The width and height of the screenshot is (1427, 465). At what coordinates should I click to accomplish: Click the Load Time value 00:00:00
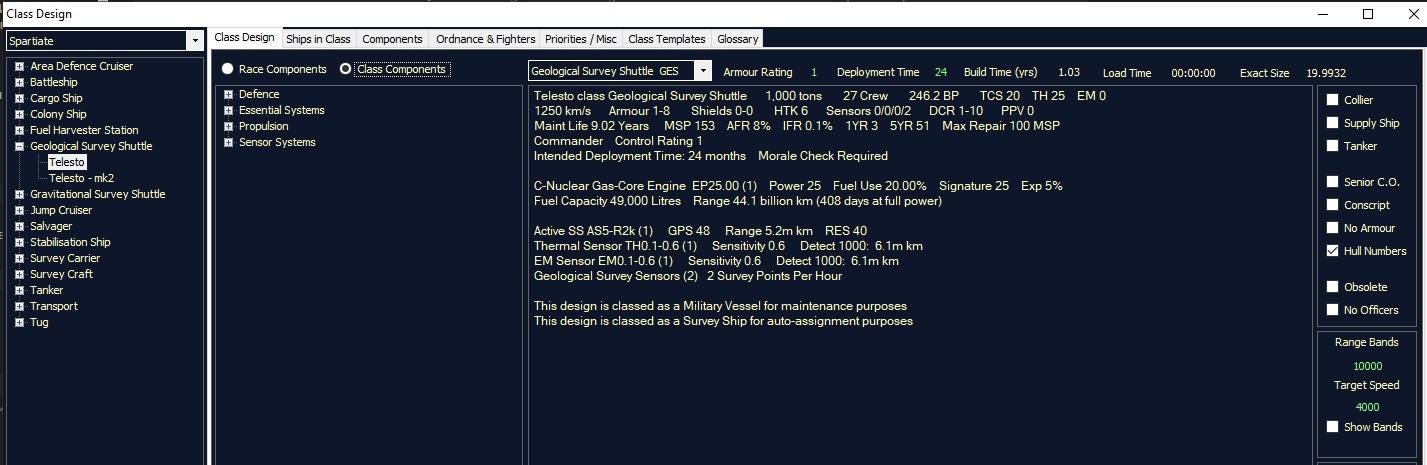pyautogui.click(x=1193, y=73)
